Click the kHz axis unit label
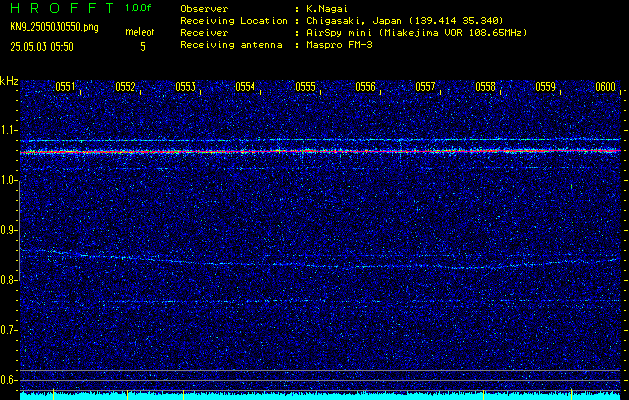Screen dimensions: 629x400 point(9,81)
